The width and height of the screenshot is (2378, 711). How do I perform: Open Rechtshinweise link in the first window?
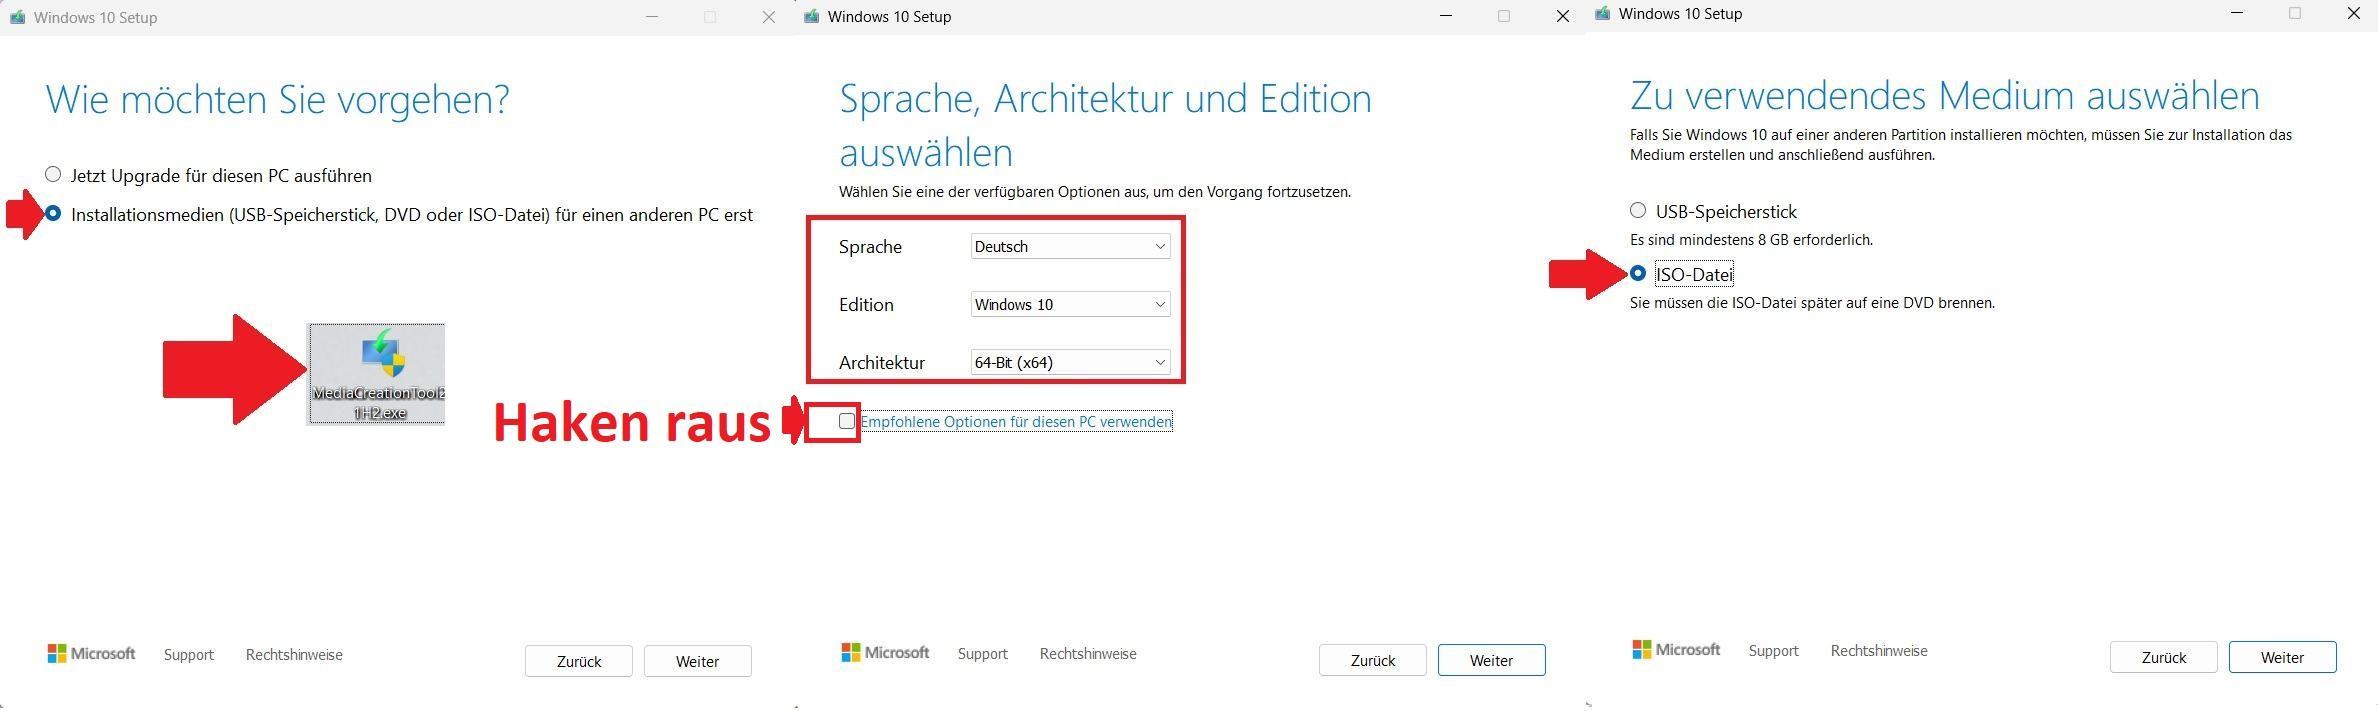tap(294, 655)
